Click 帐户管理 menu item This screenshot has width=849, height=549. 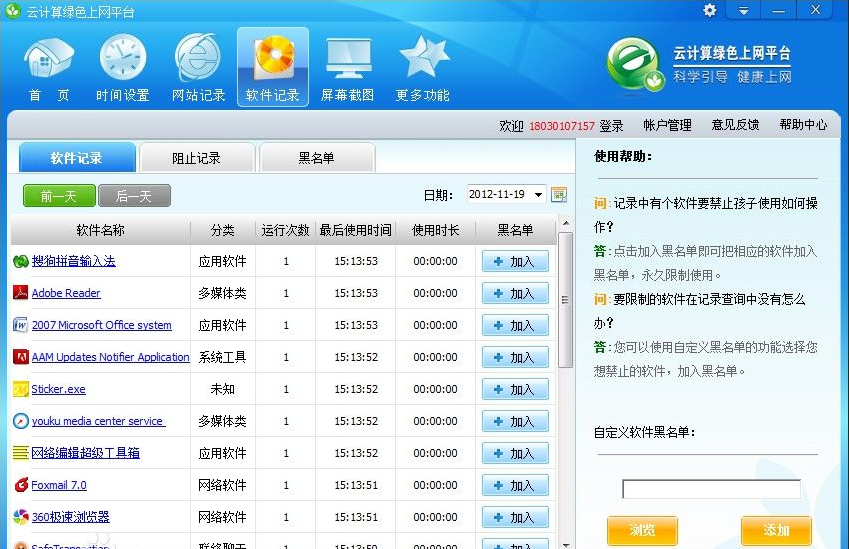(x=667, y=125)
